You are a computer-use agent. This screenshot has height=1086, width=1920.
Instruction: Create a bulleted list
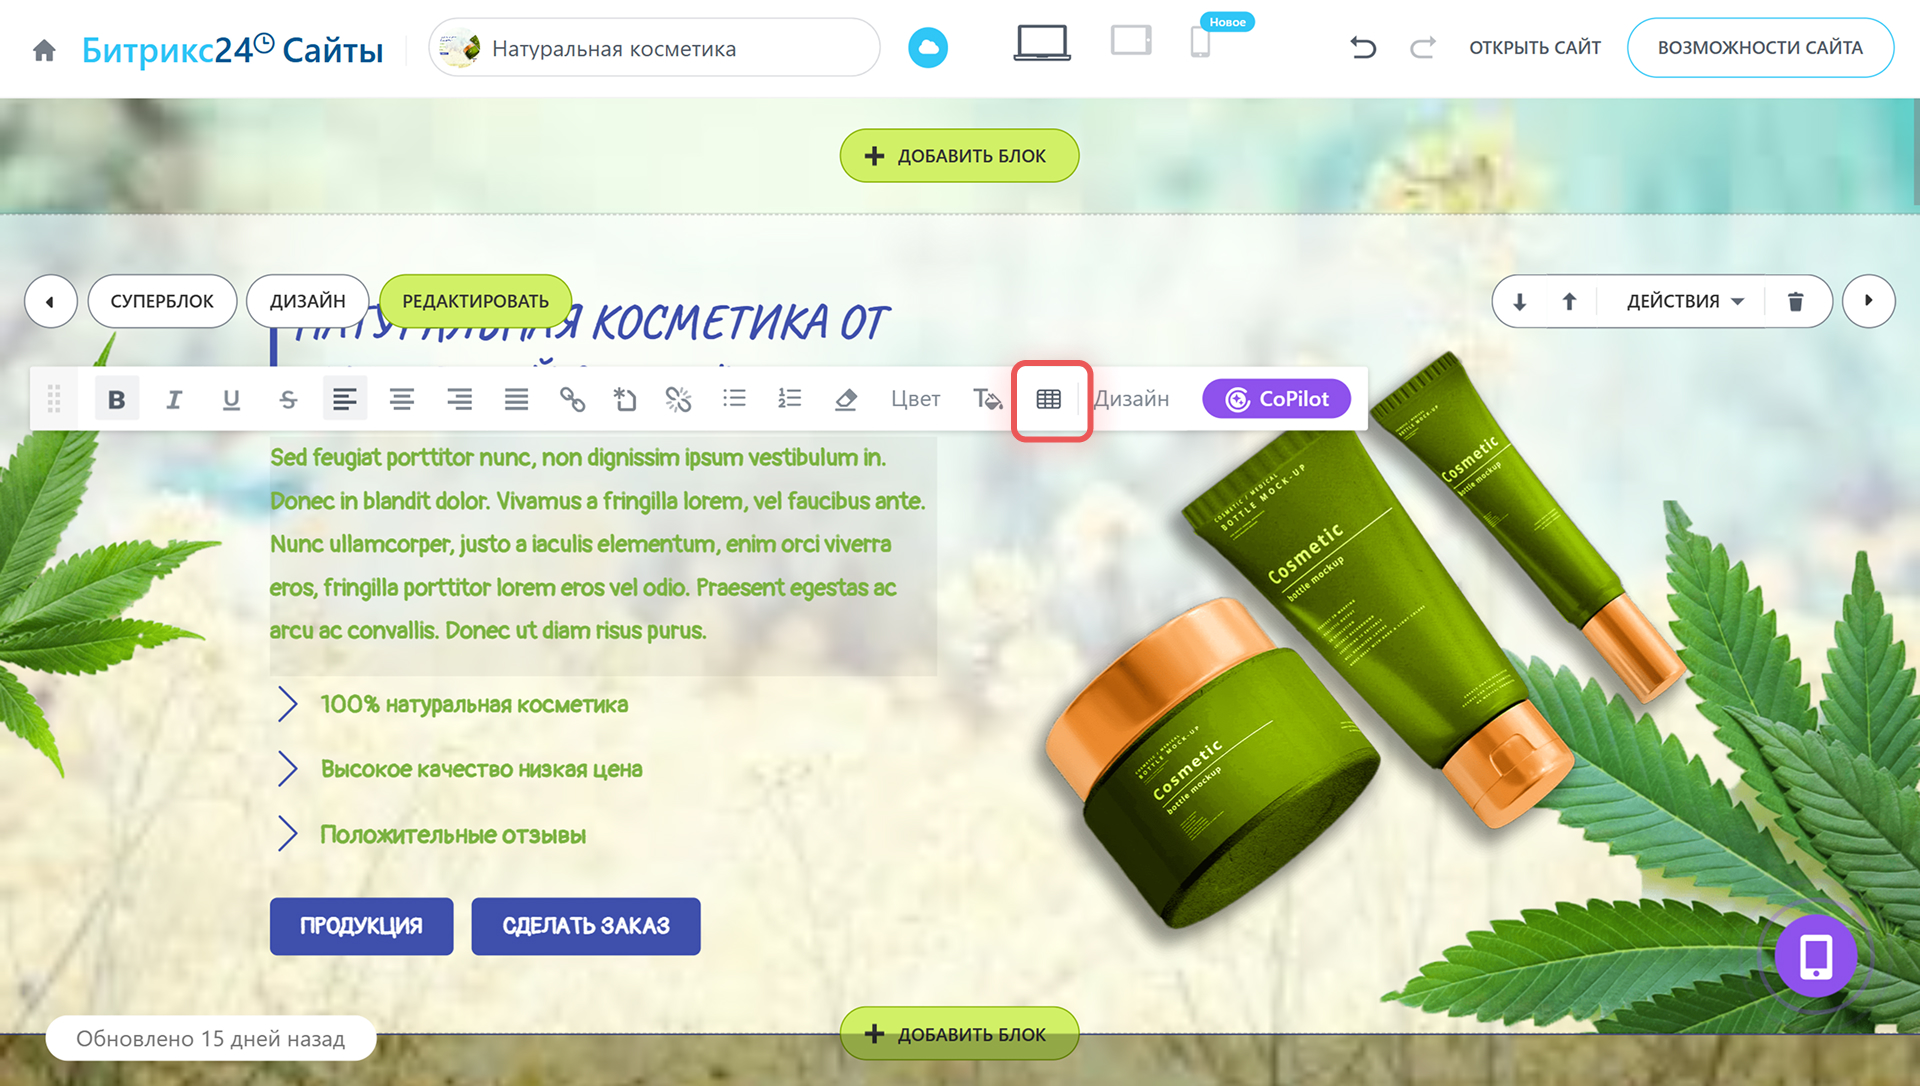[x=734, y=399]
